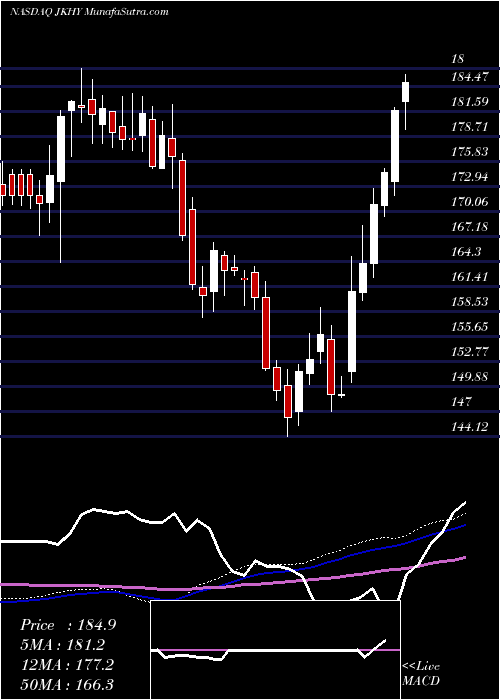Viewport: 500px width, 700px height.
Task: Click the 184.47 price axis label
Action: tap(469, 77)
